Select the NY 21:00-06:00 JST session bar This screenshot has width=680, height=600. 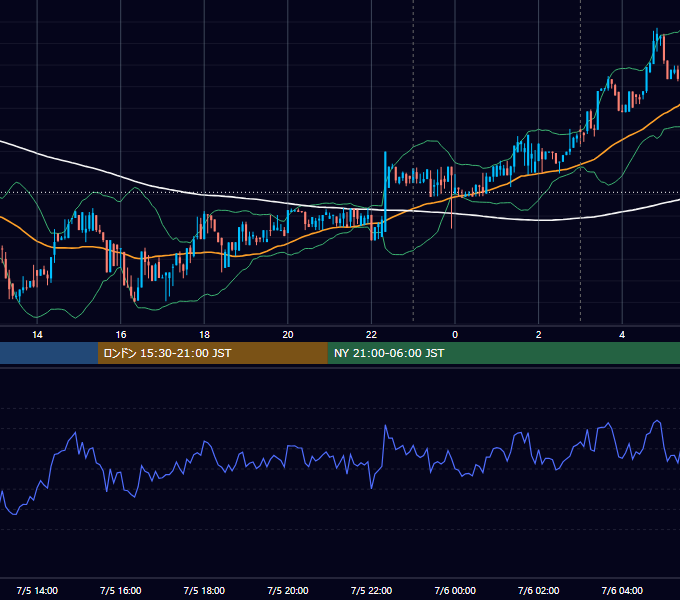pyautogui.click(x=503, y=353)
